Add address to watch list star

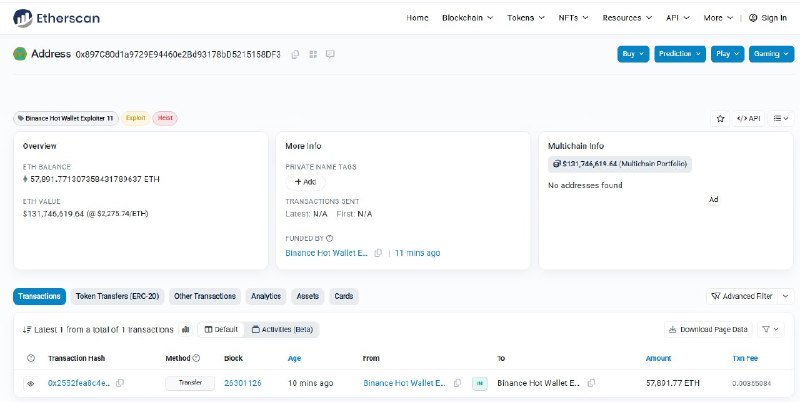[x=720, y=118]
